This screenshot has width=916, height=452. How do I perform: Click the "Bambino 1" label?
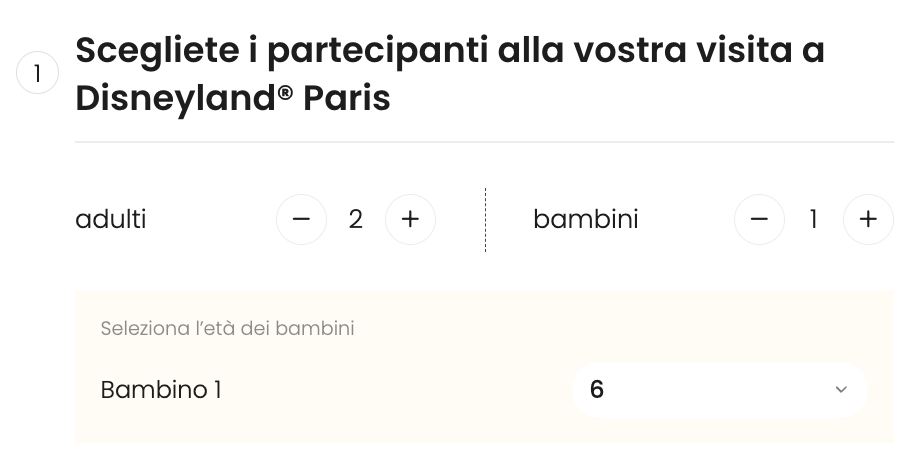(161, 389)
